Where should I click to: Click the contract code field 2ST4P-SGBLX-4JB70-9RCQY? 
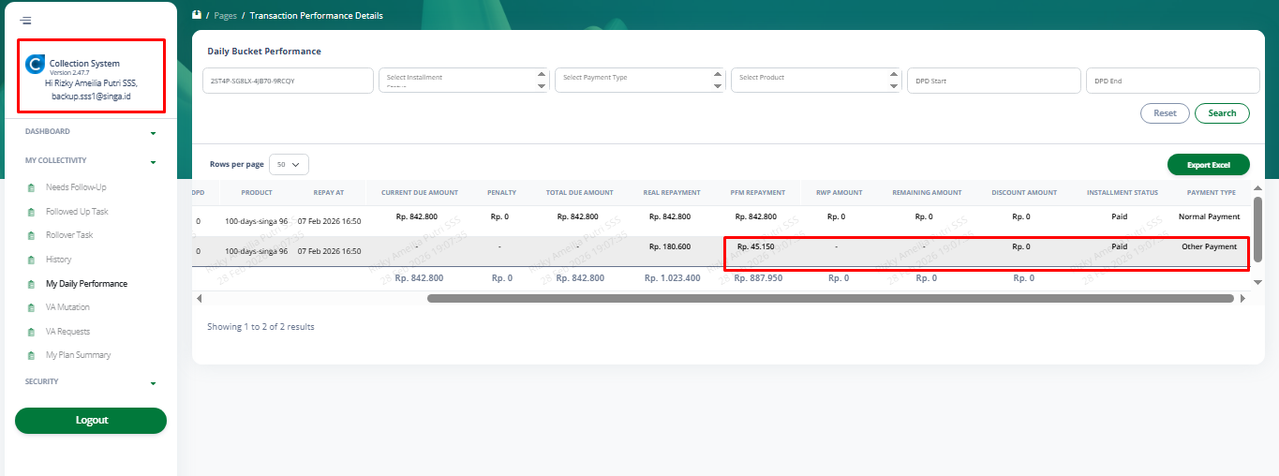pos(288,81)
